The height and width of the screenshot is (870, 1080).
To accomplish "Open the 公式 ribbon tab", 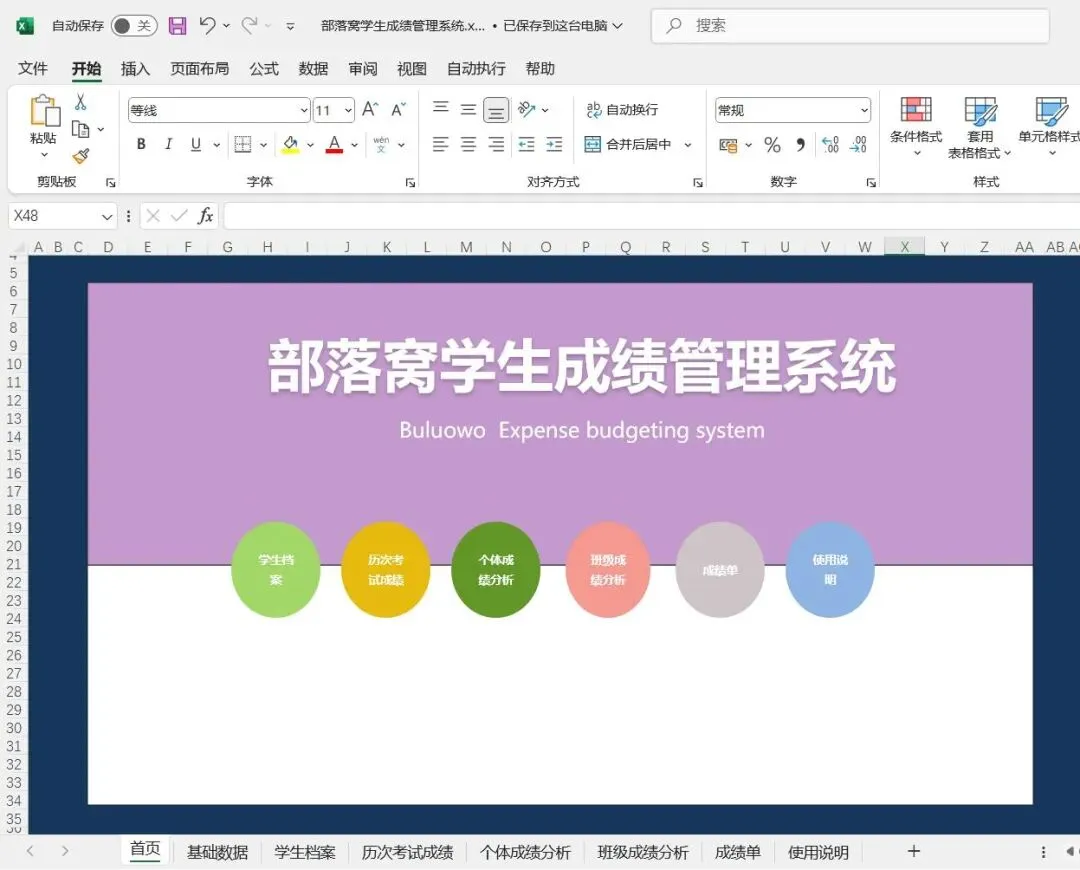I will pos(264,69).
